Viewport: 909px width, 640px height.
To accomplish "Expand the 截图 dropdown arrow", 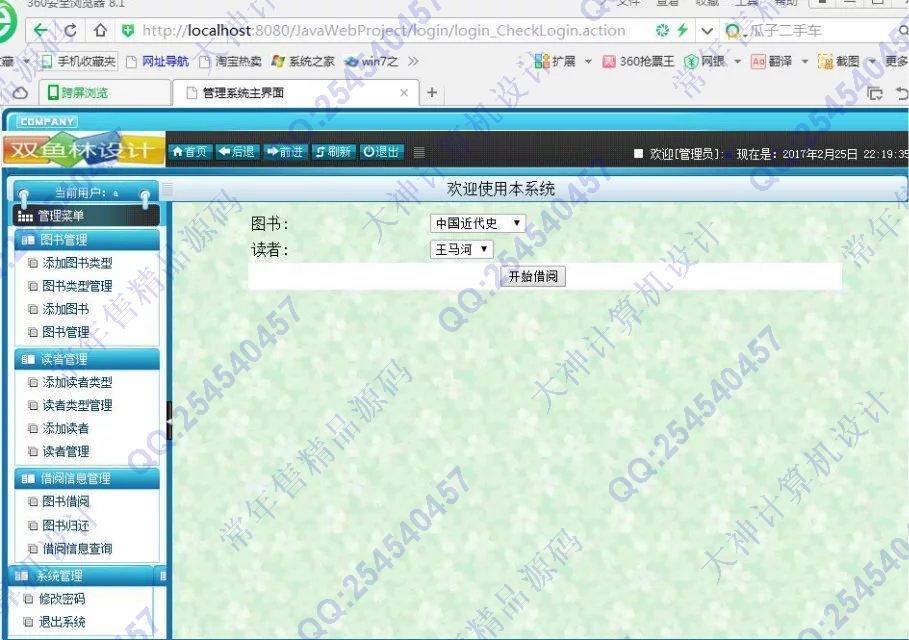I will [871, 61].
